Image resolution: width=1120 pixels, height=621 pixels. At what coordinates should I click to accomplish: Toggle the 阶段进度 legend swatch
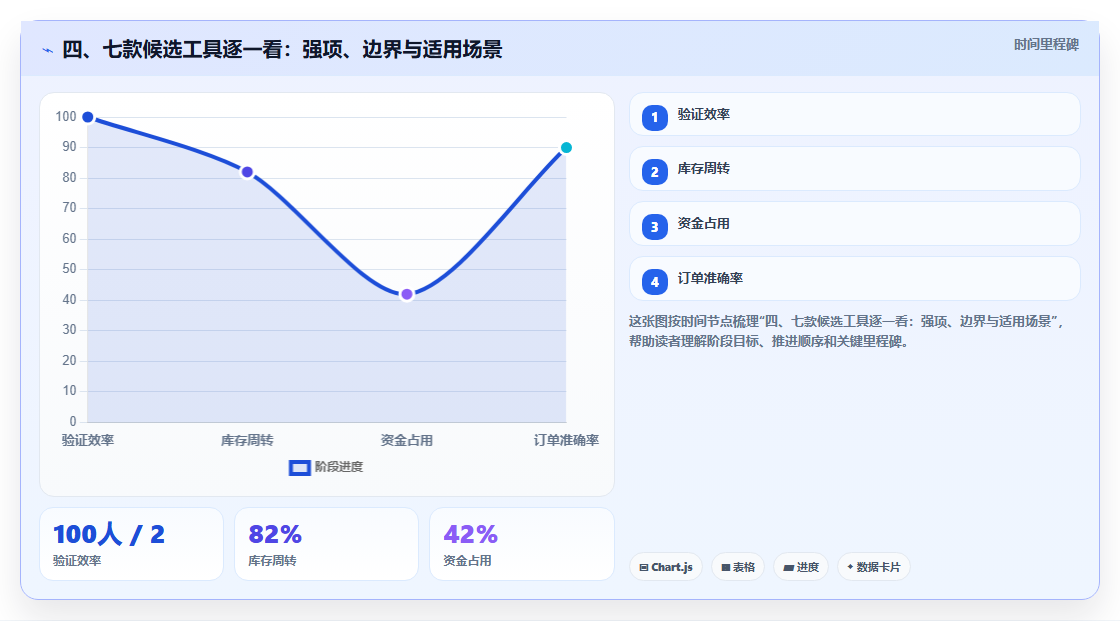tap(299, 468)
